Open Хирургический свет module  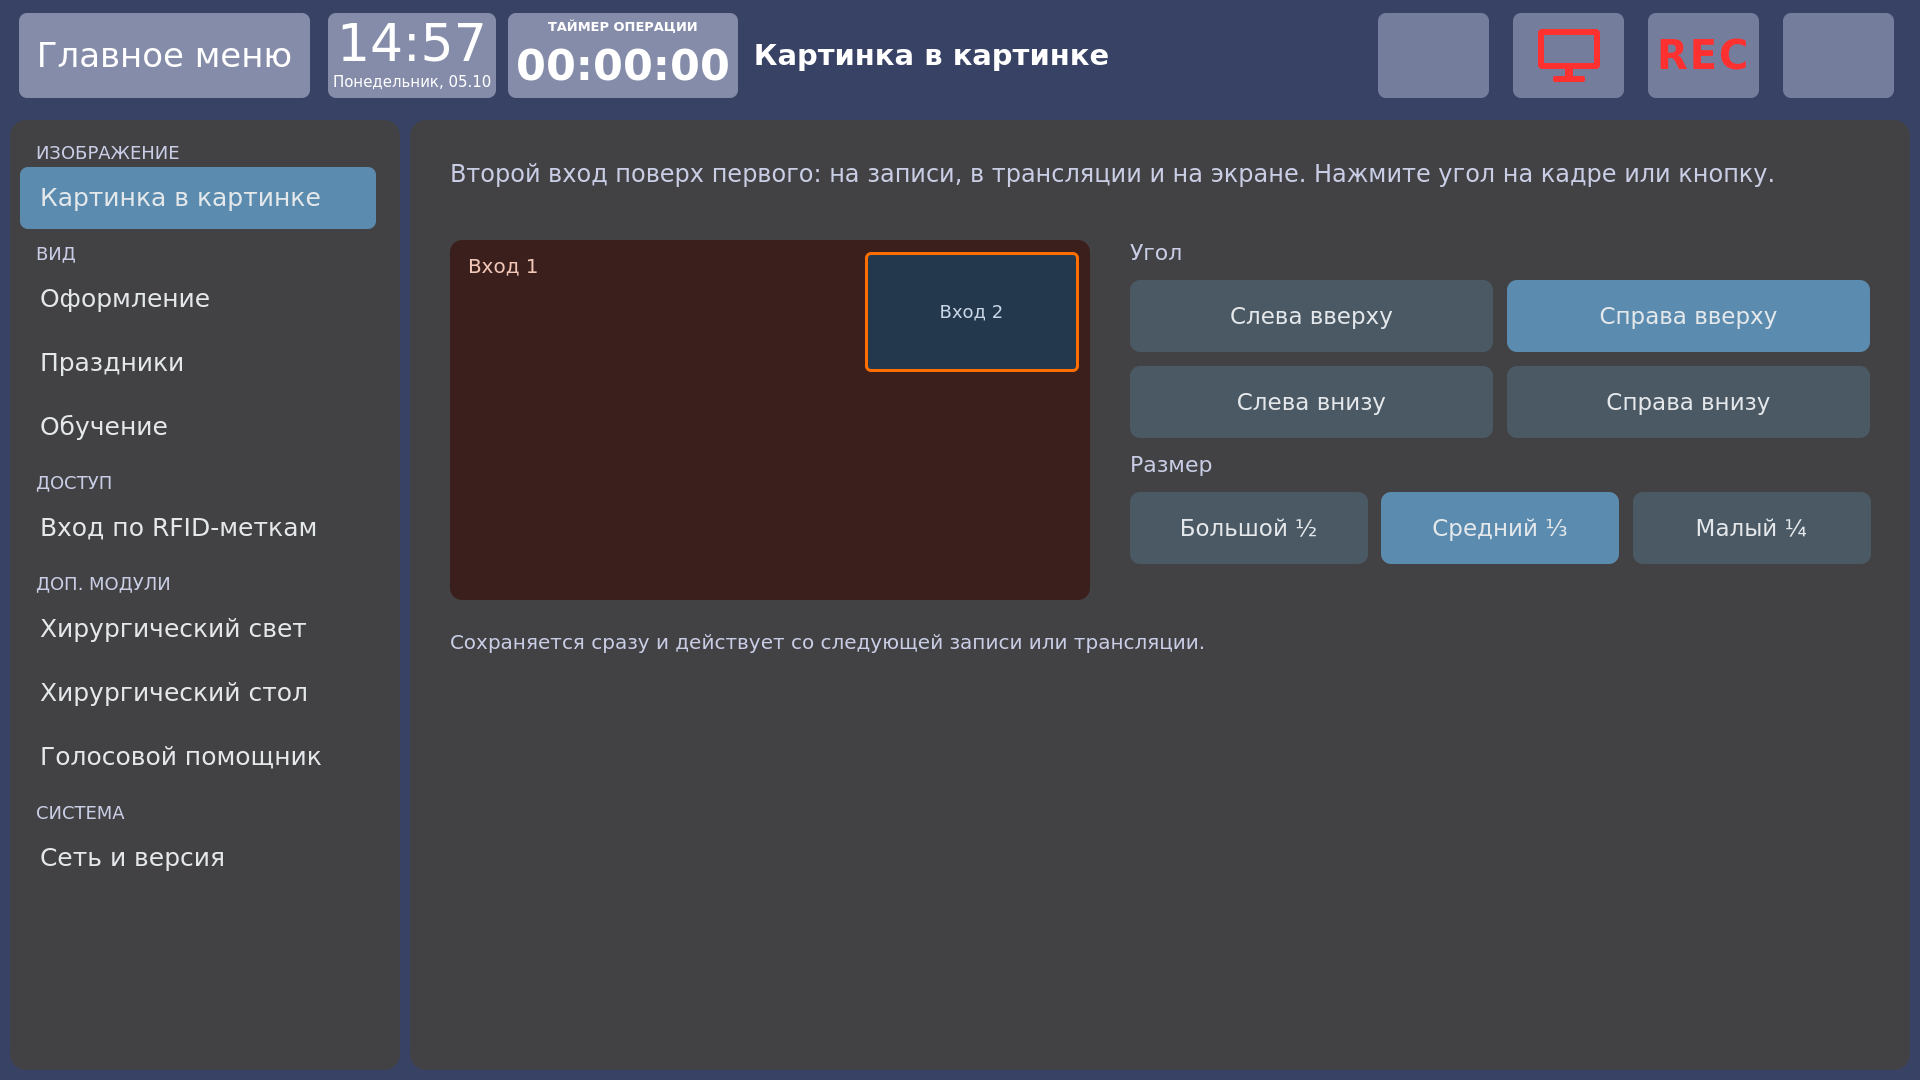pos(198,629)
